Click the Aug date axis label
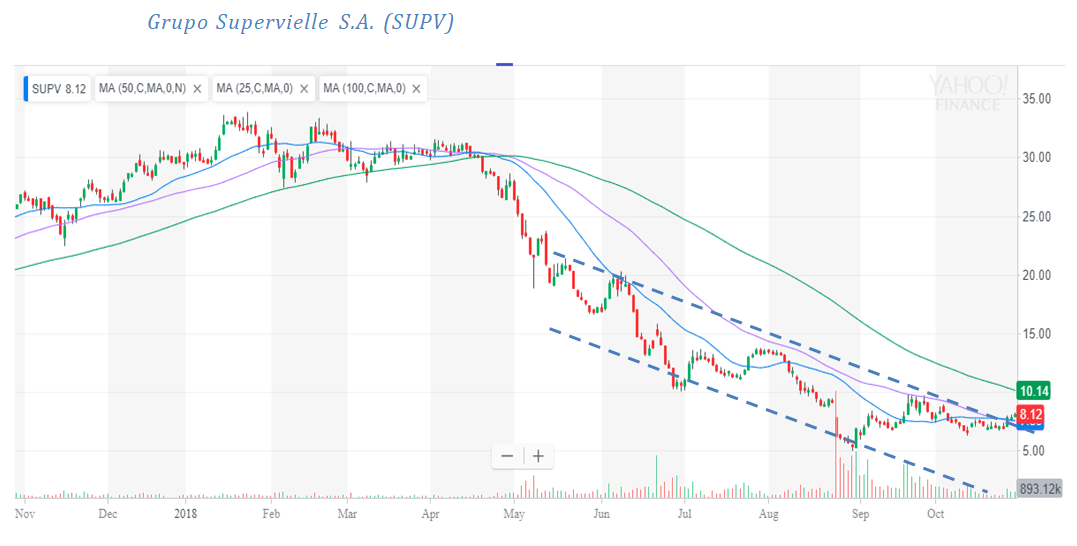This screenshot has width=1077, height=546. 769,514
